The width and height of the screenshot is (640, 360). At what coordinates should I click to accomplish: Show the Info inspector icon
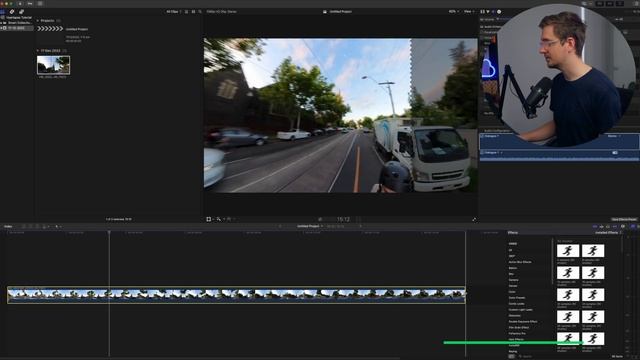pos(499,12)
